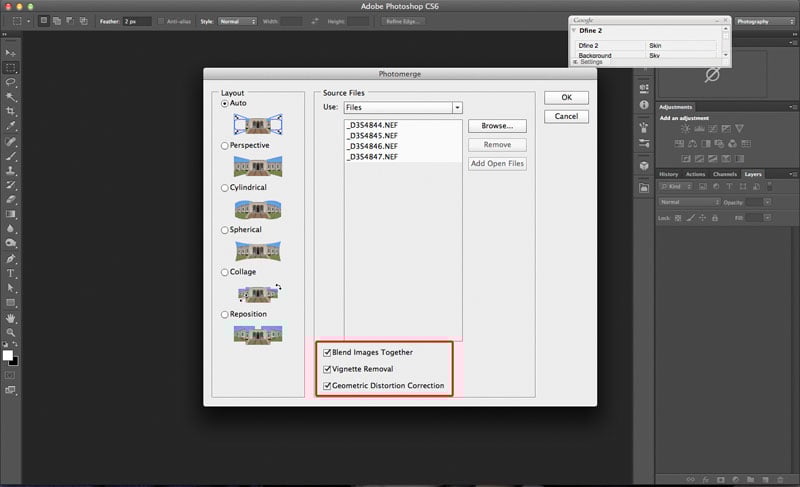Screen dimensions: 800x487
Task: Switch to the Actions tab
Action: click(695, 174)
